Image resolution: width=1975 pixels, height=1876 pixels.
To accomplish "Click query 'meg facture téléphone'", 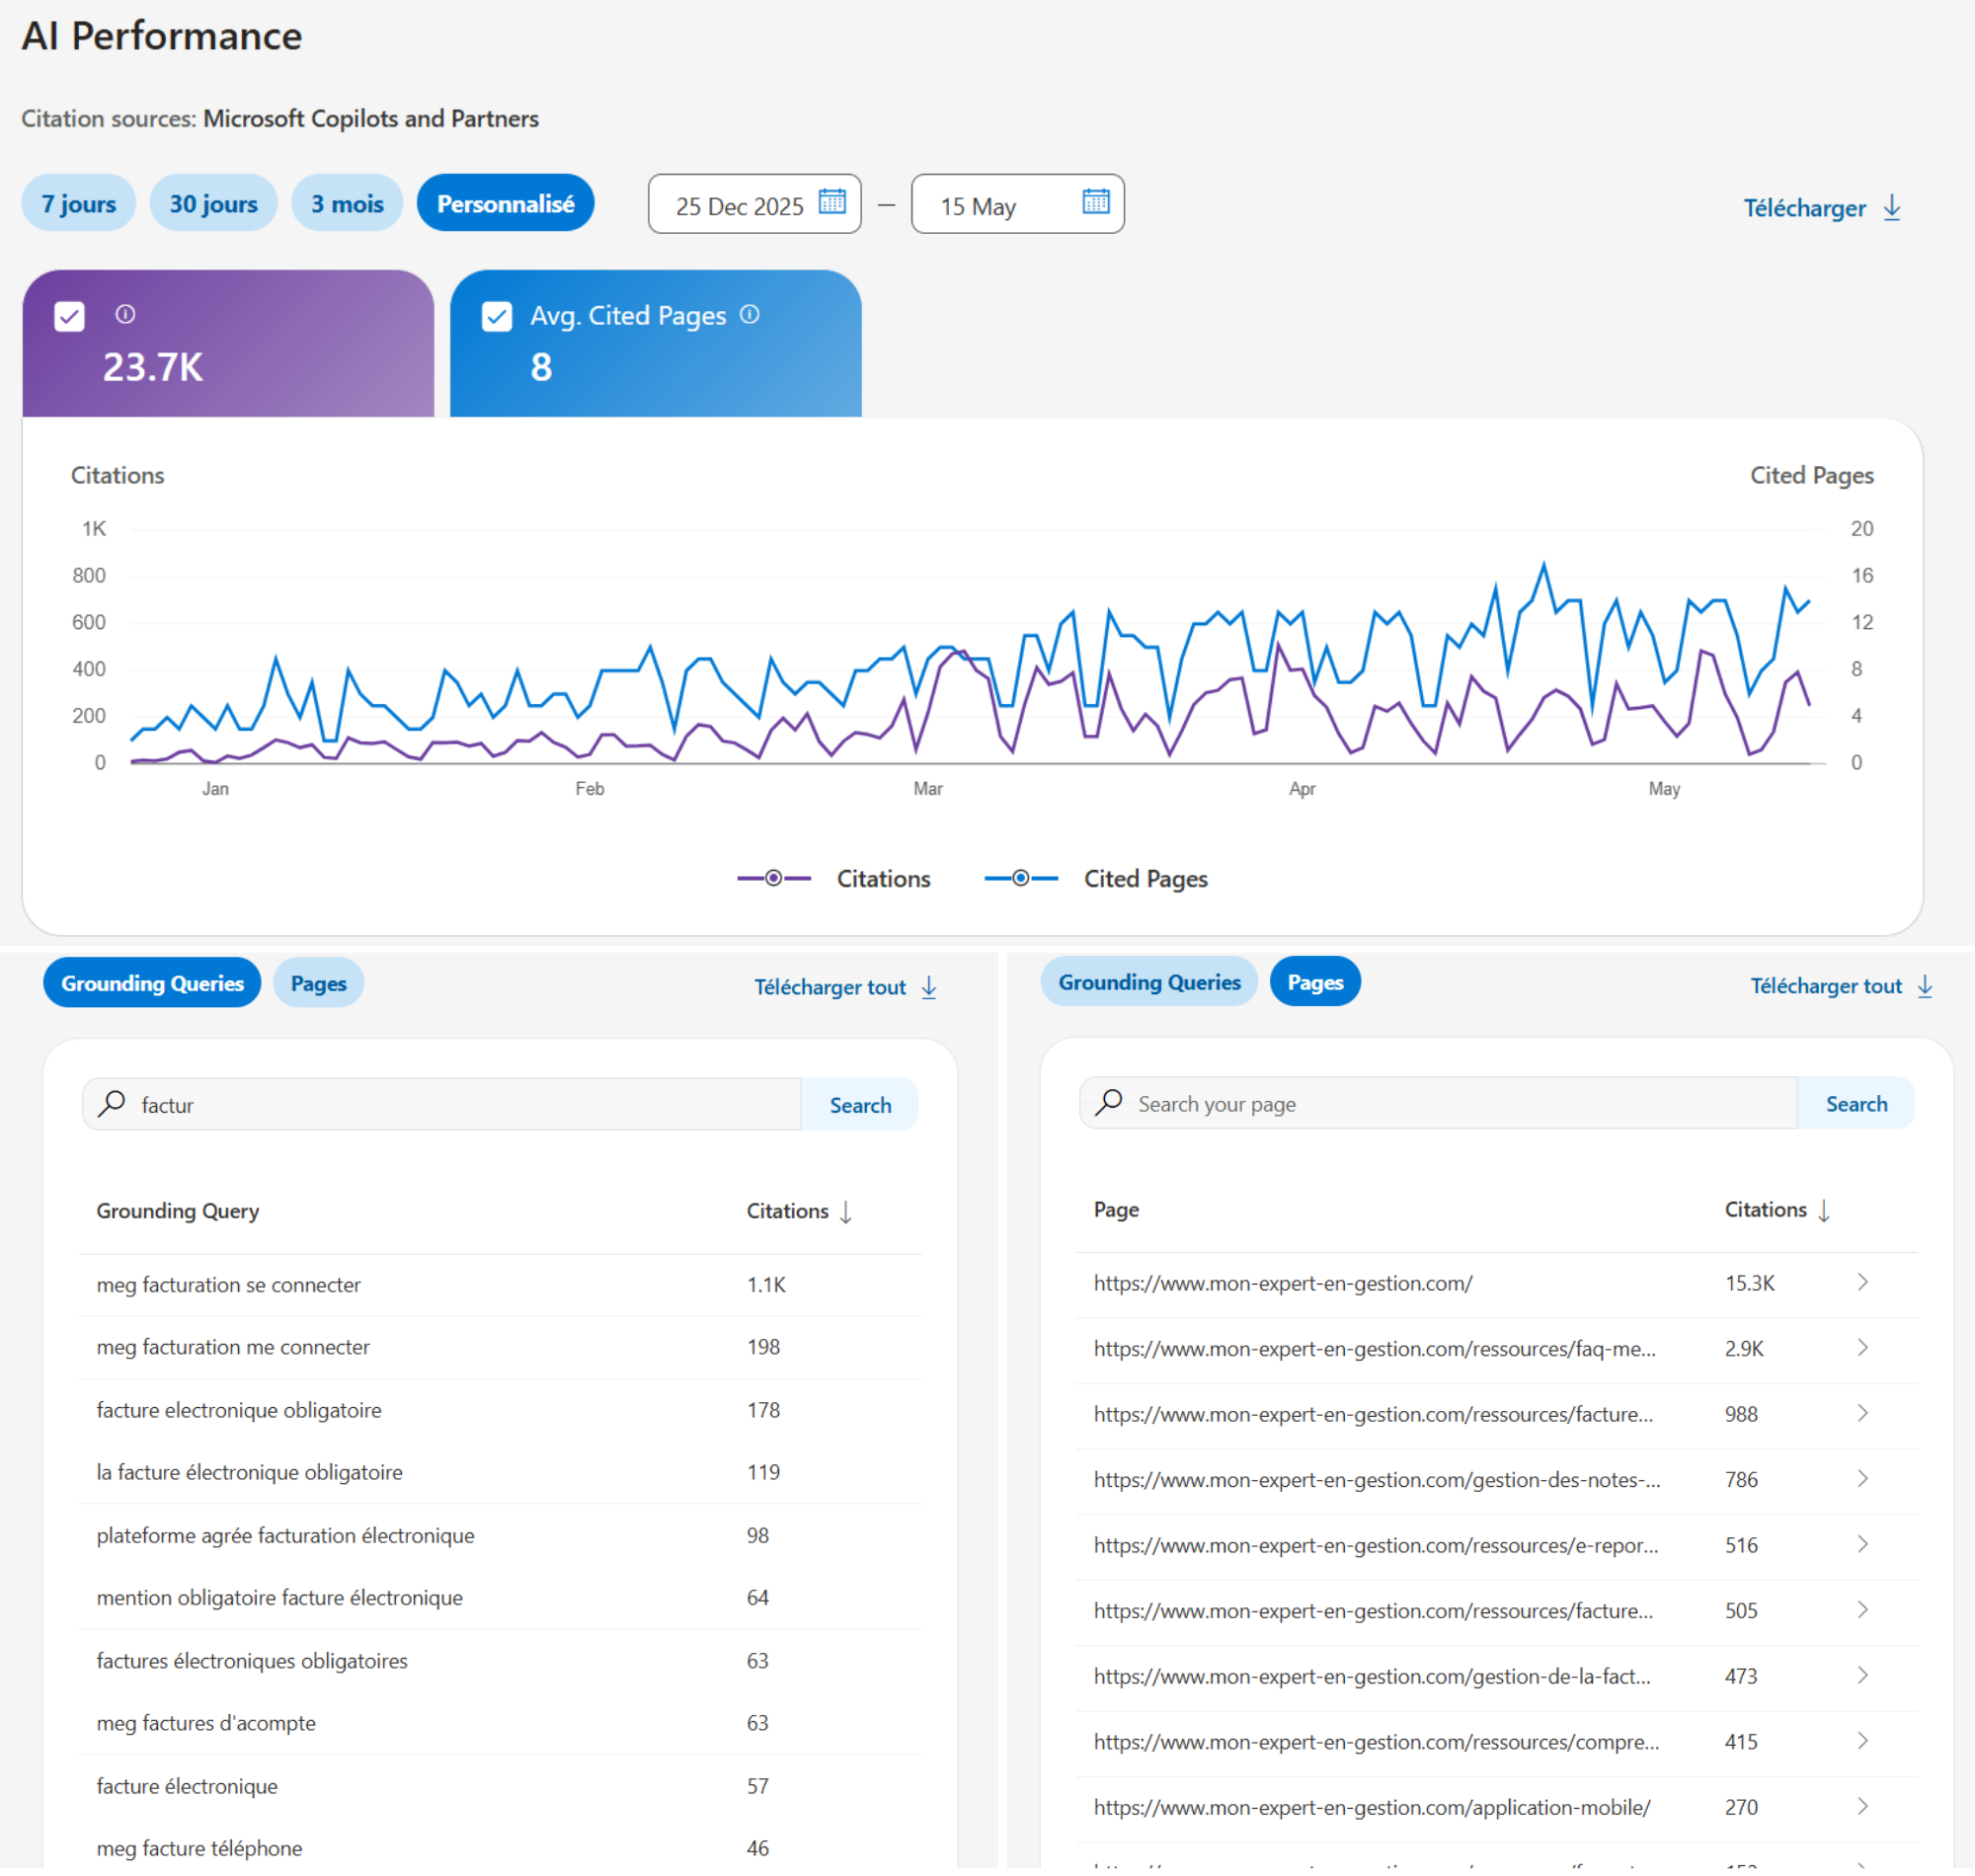I will coord(199,1849).
